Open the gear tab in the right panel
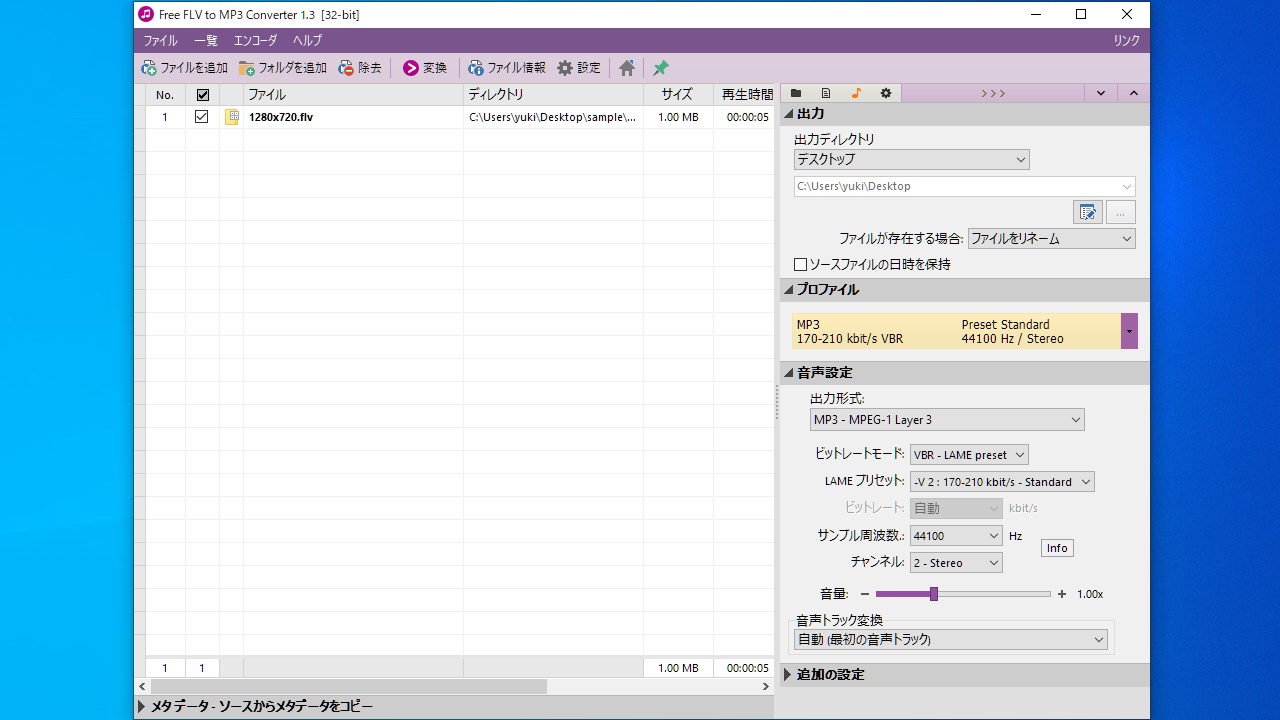This screenshot has width=1280, height=720. pos(886,93)
